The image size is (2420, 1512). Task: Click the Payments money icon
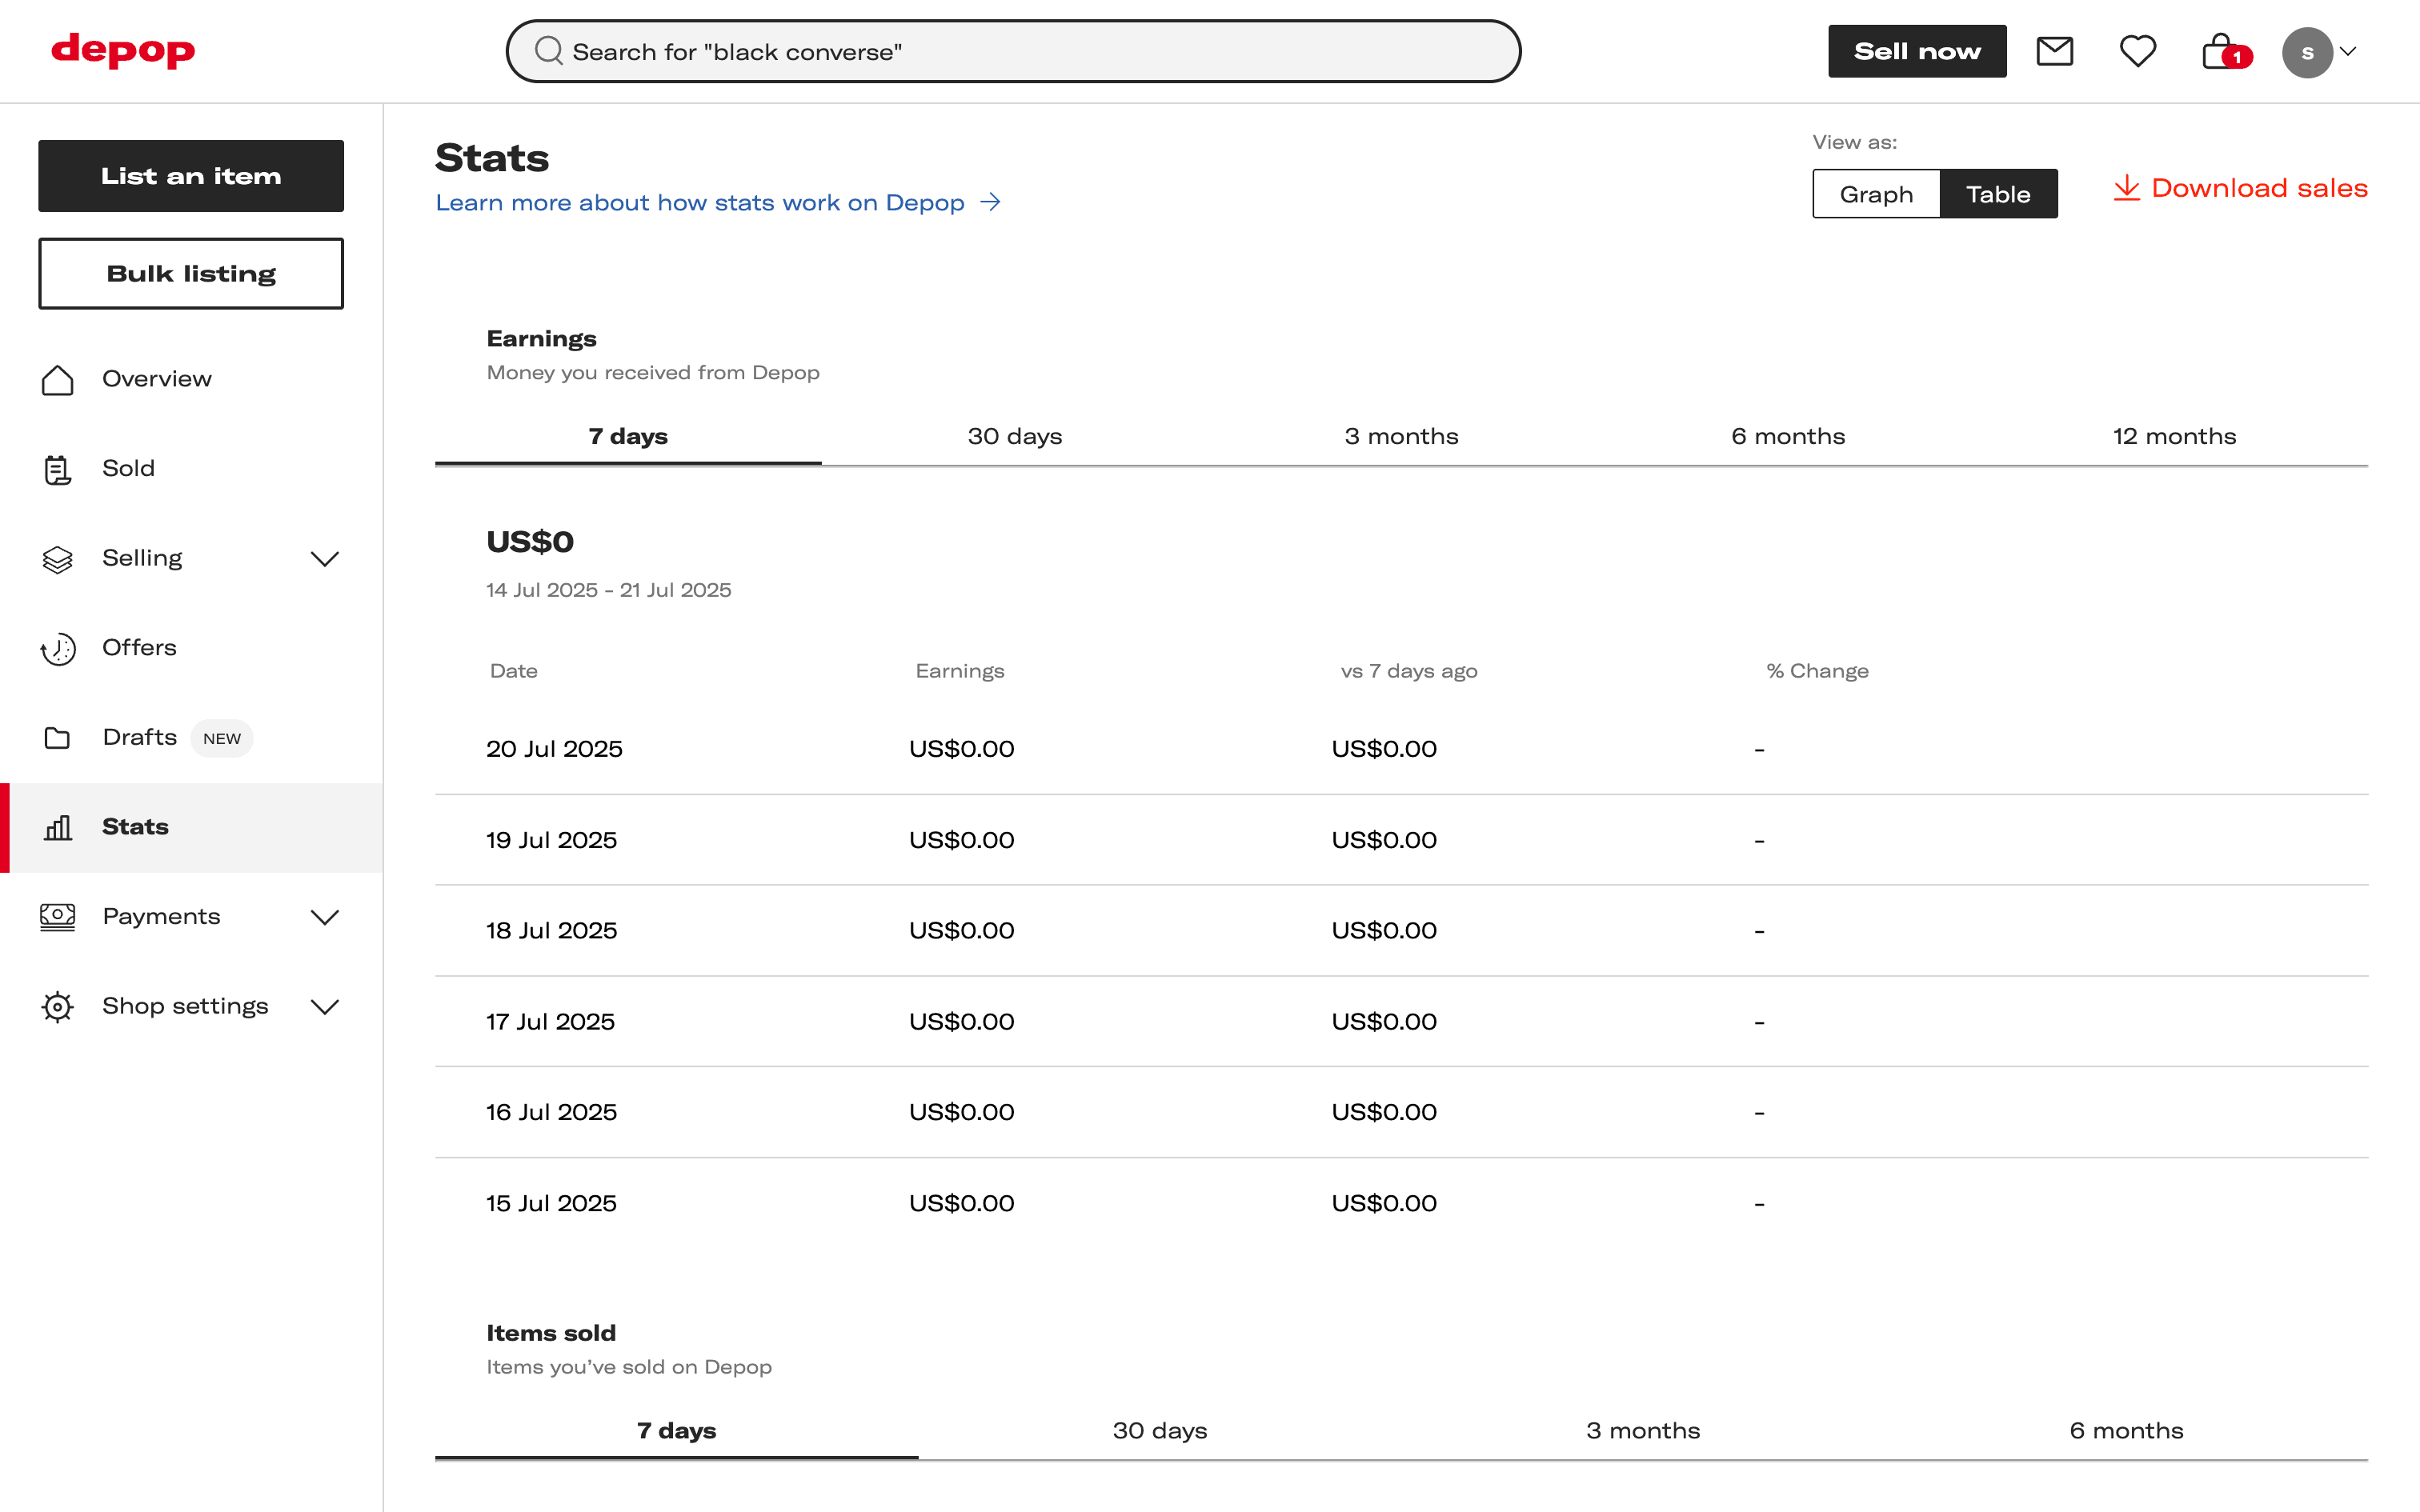point(57,917)
